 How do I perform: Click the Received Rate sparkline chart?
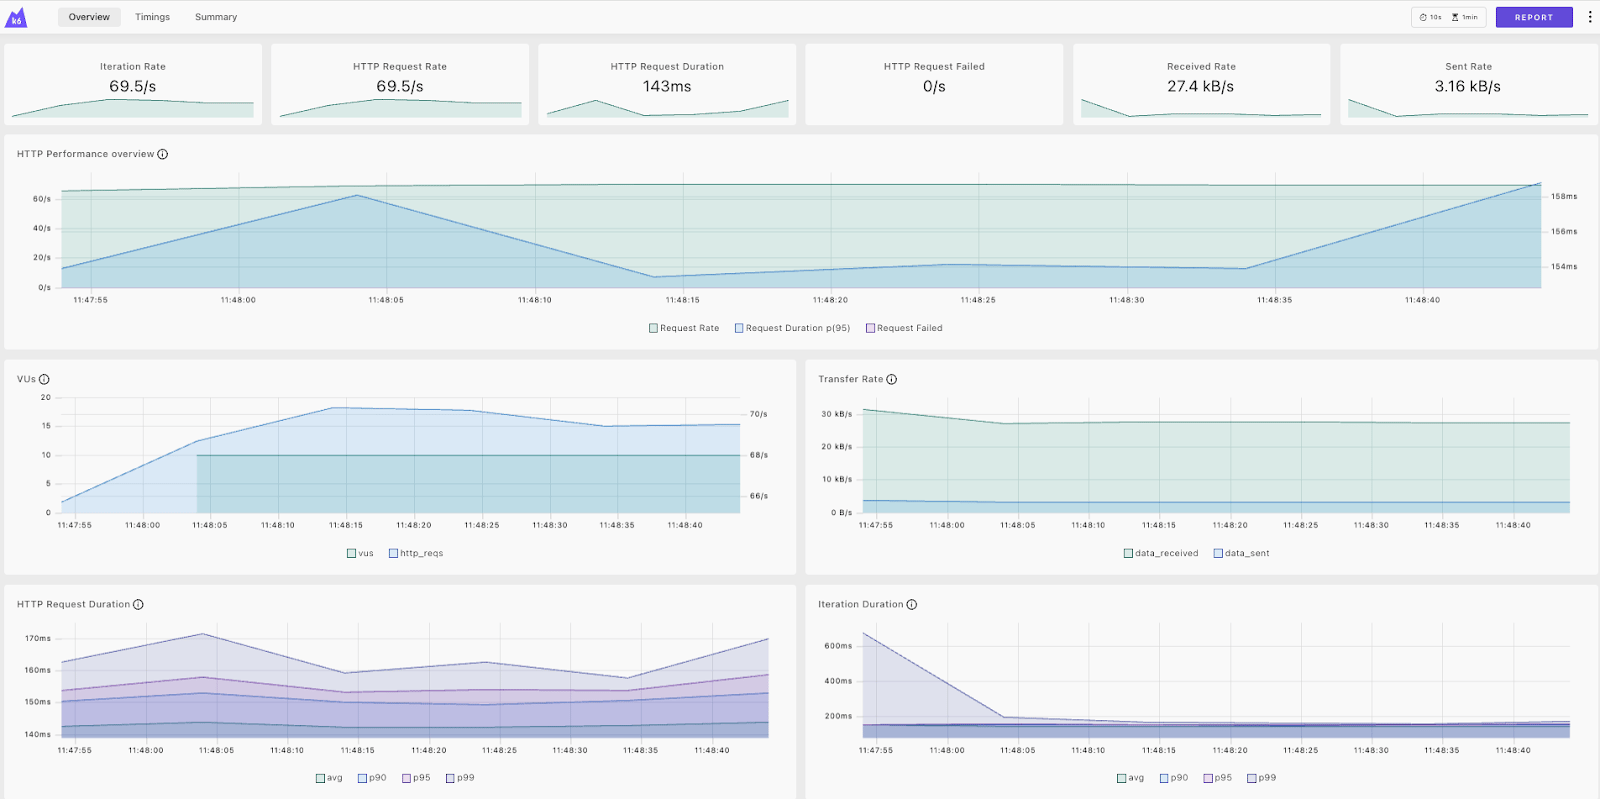pyautogui.click(x=1201, y=108)
